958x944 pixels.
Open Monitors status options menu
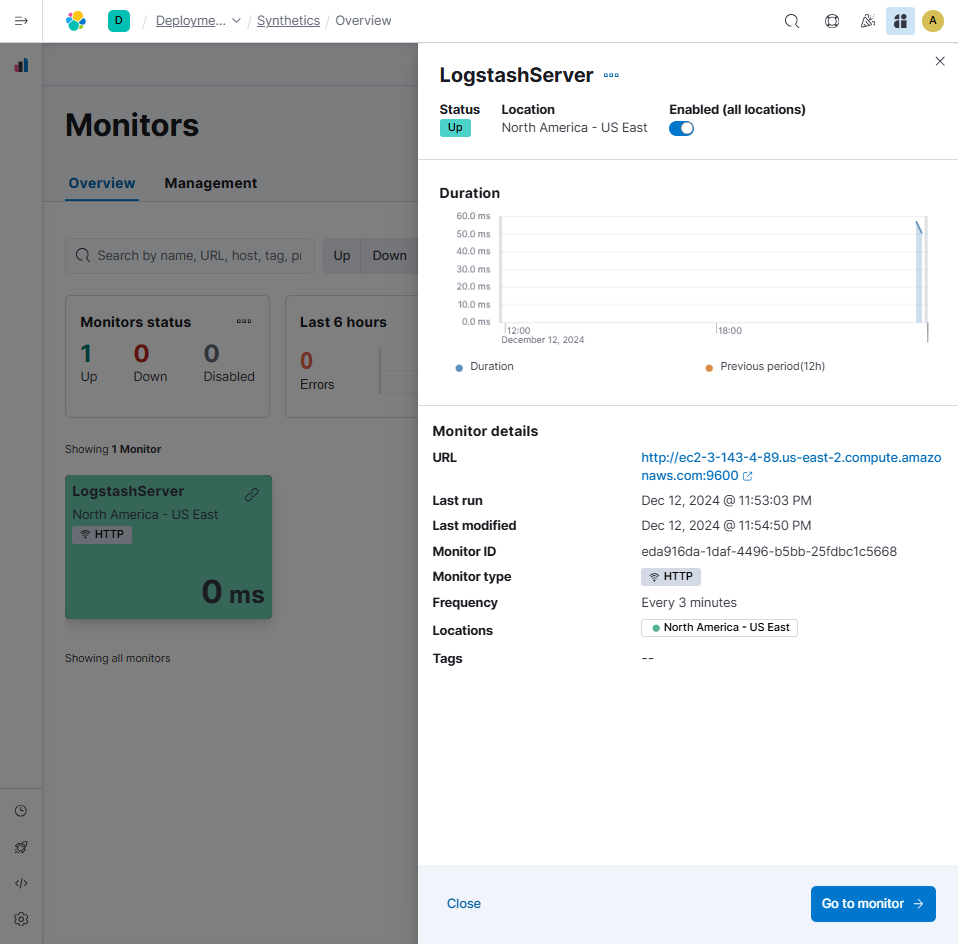click(x=244, y=322)
